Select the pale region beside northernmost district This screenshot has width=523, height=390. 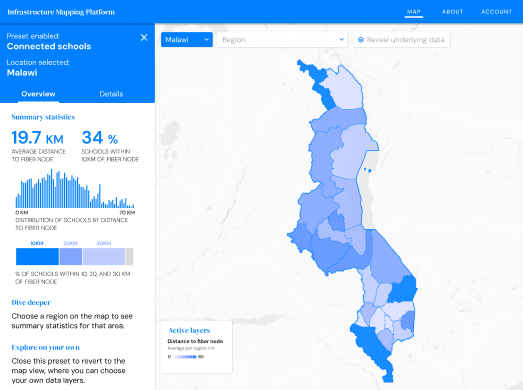[345, 88]
